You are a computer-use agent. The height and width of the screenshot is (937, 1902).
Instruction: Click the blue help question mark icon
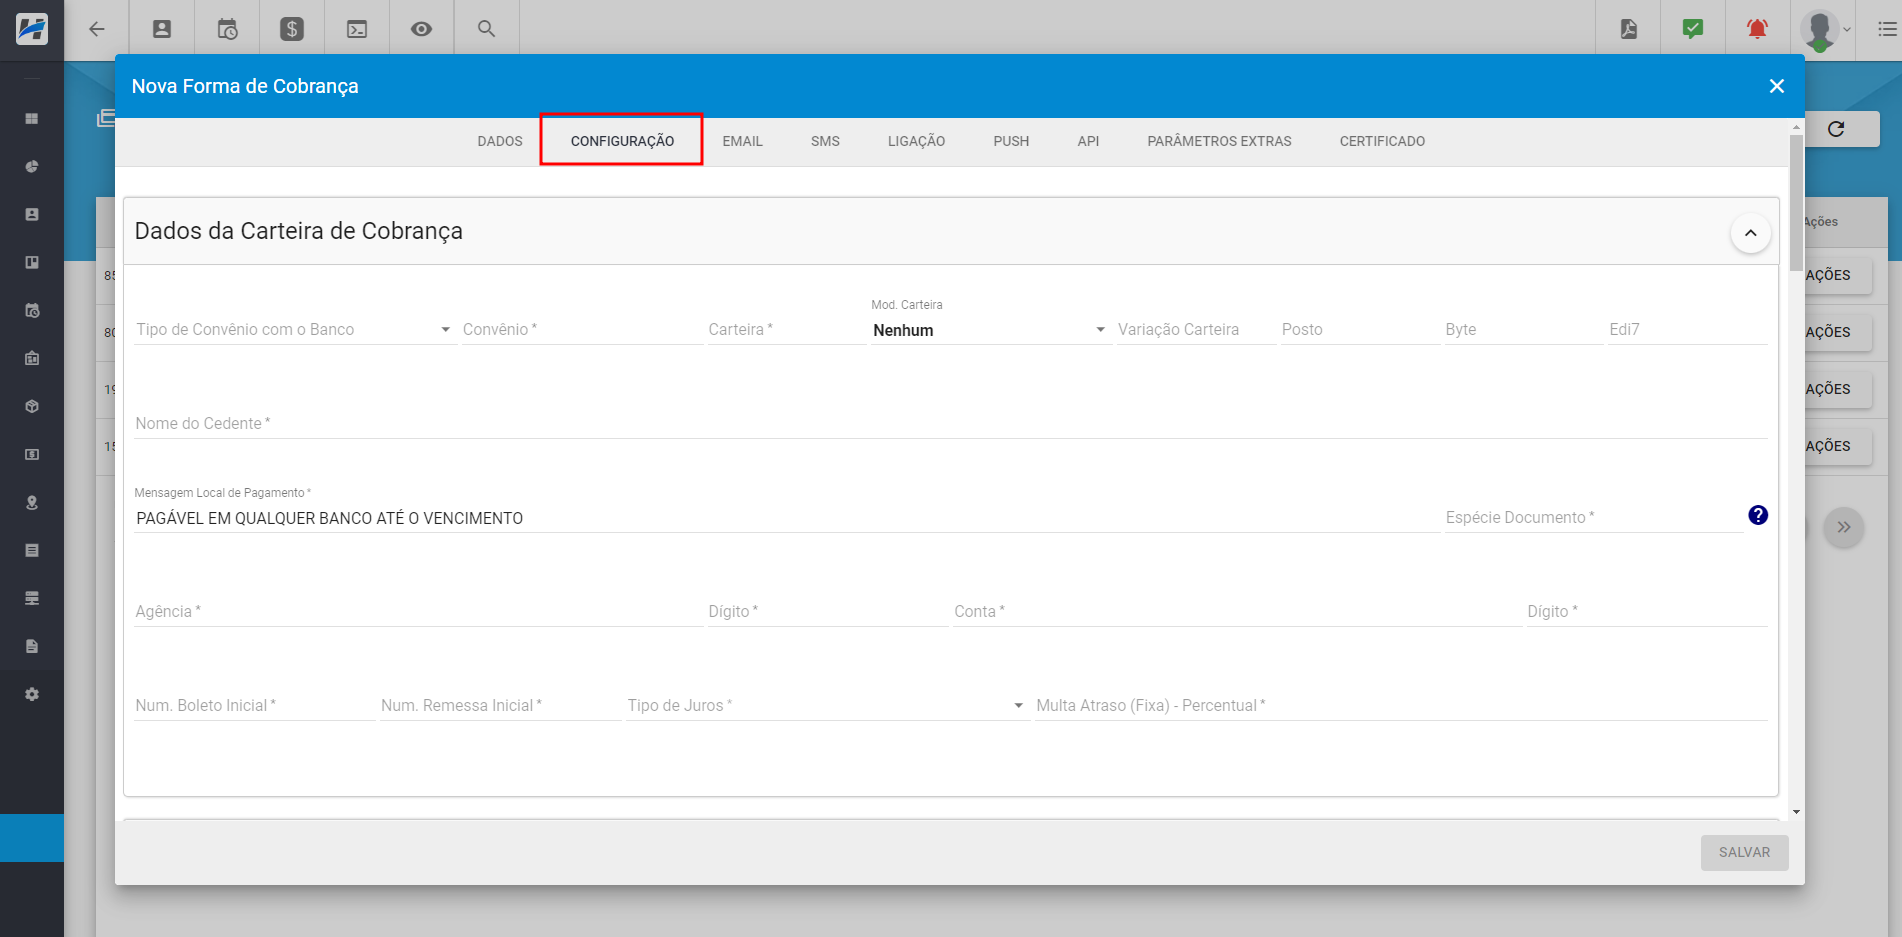(x=1758, y=515)
